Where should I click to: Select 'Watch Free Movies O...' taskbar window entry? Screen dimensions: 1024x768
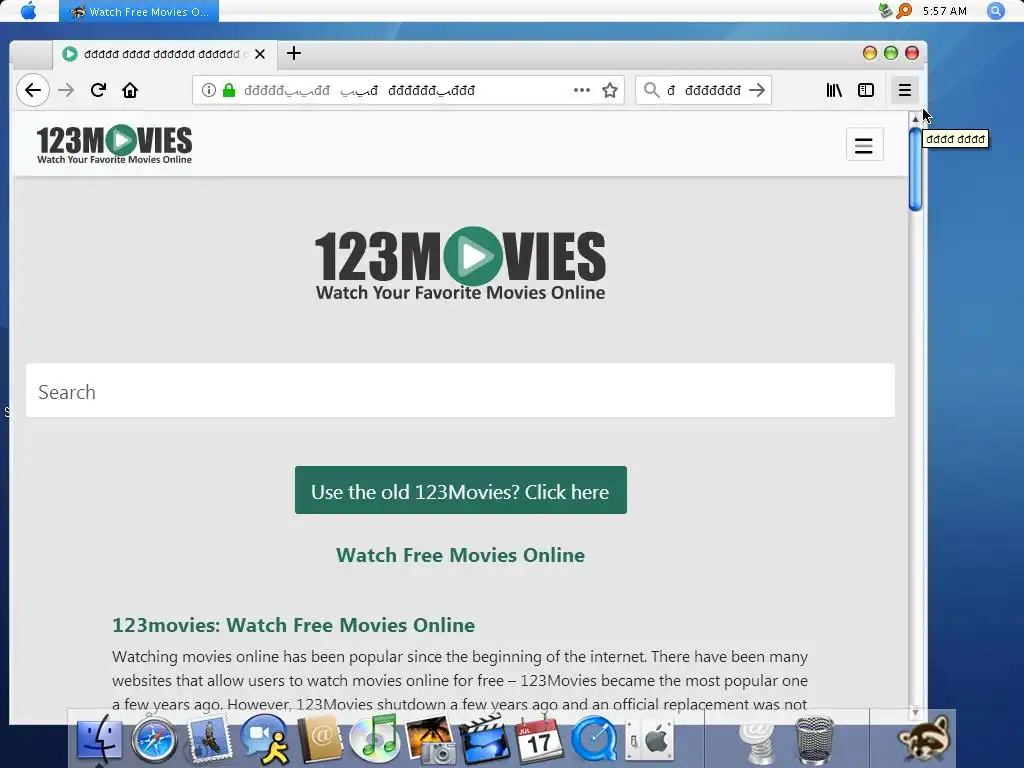[x=139, y=11]
